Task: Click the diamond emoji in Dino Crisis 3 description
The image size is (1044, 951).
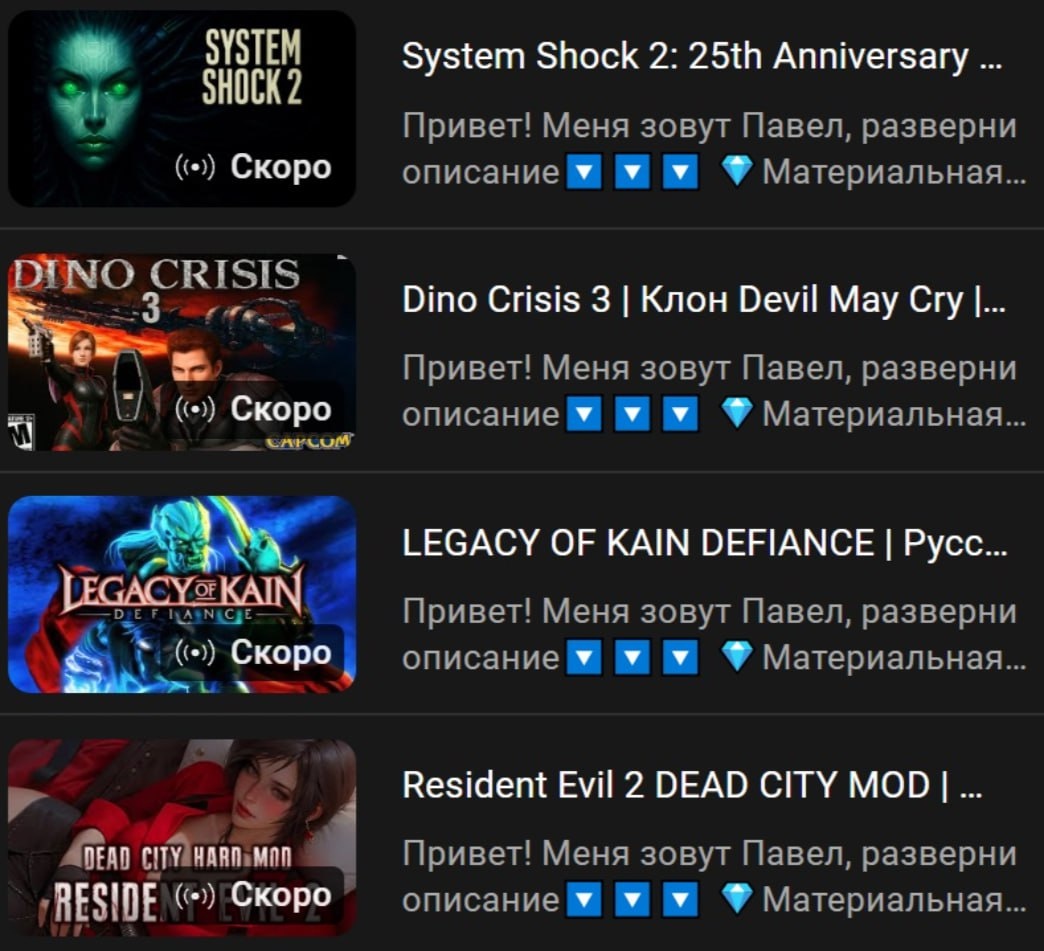Action: [x=737, y=414]
